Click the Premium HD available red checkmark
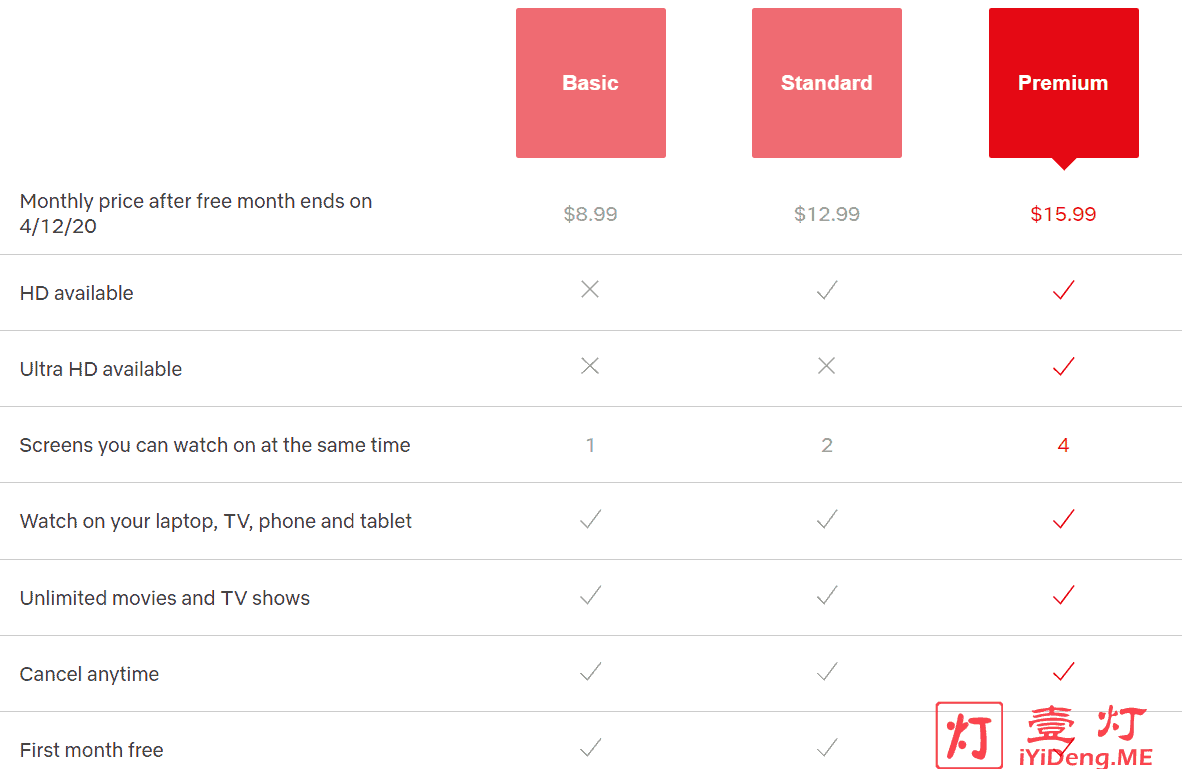The image size is (1189, 769). coord(1064,290)
